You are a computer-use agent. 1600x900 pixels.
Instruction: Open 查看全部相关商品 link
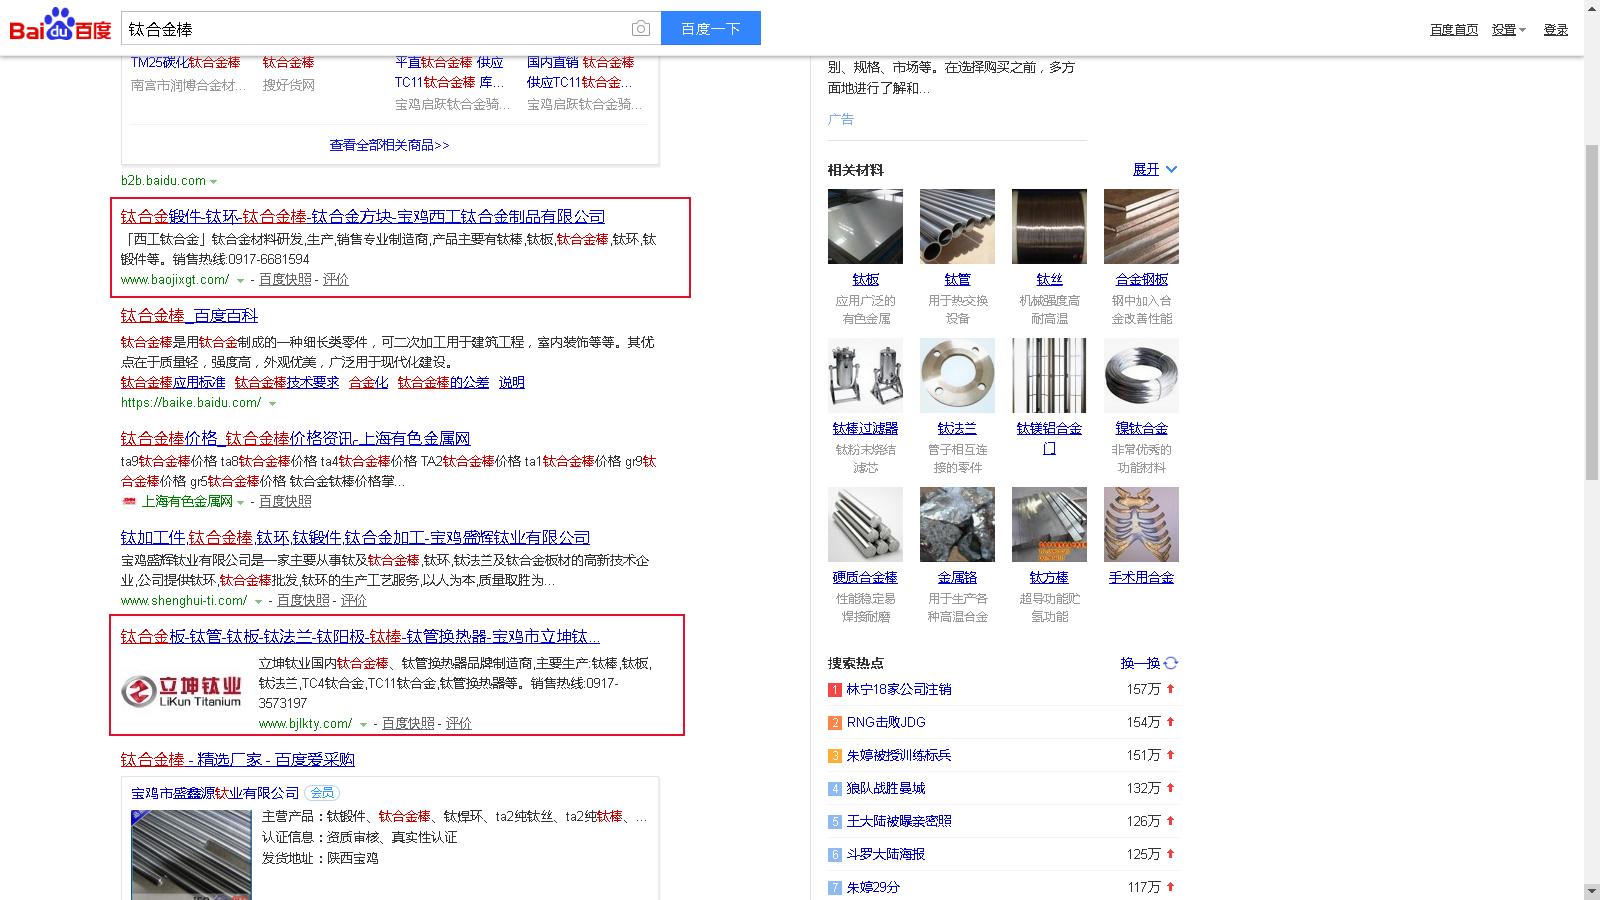tap(389, 145)
